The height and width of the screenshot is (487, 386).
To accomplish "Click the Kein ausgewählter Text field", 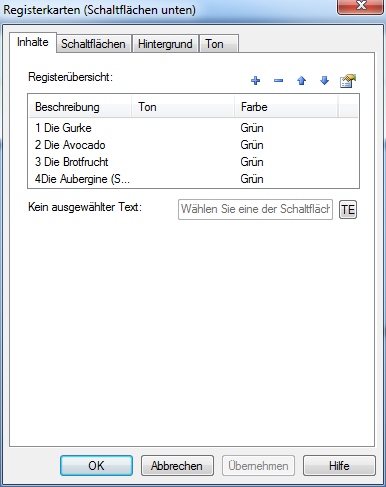I will pyautogui.click(x=255, y=209).
